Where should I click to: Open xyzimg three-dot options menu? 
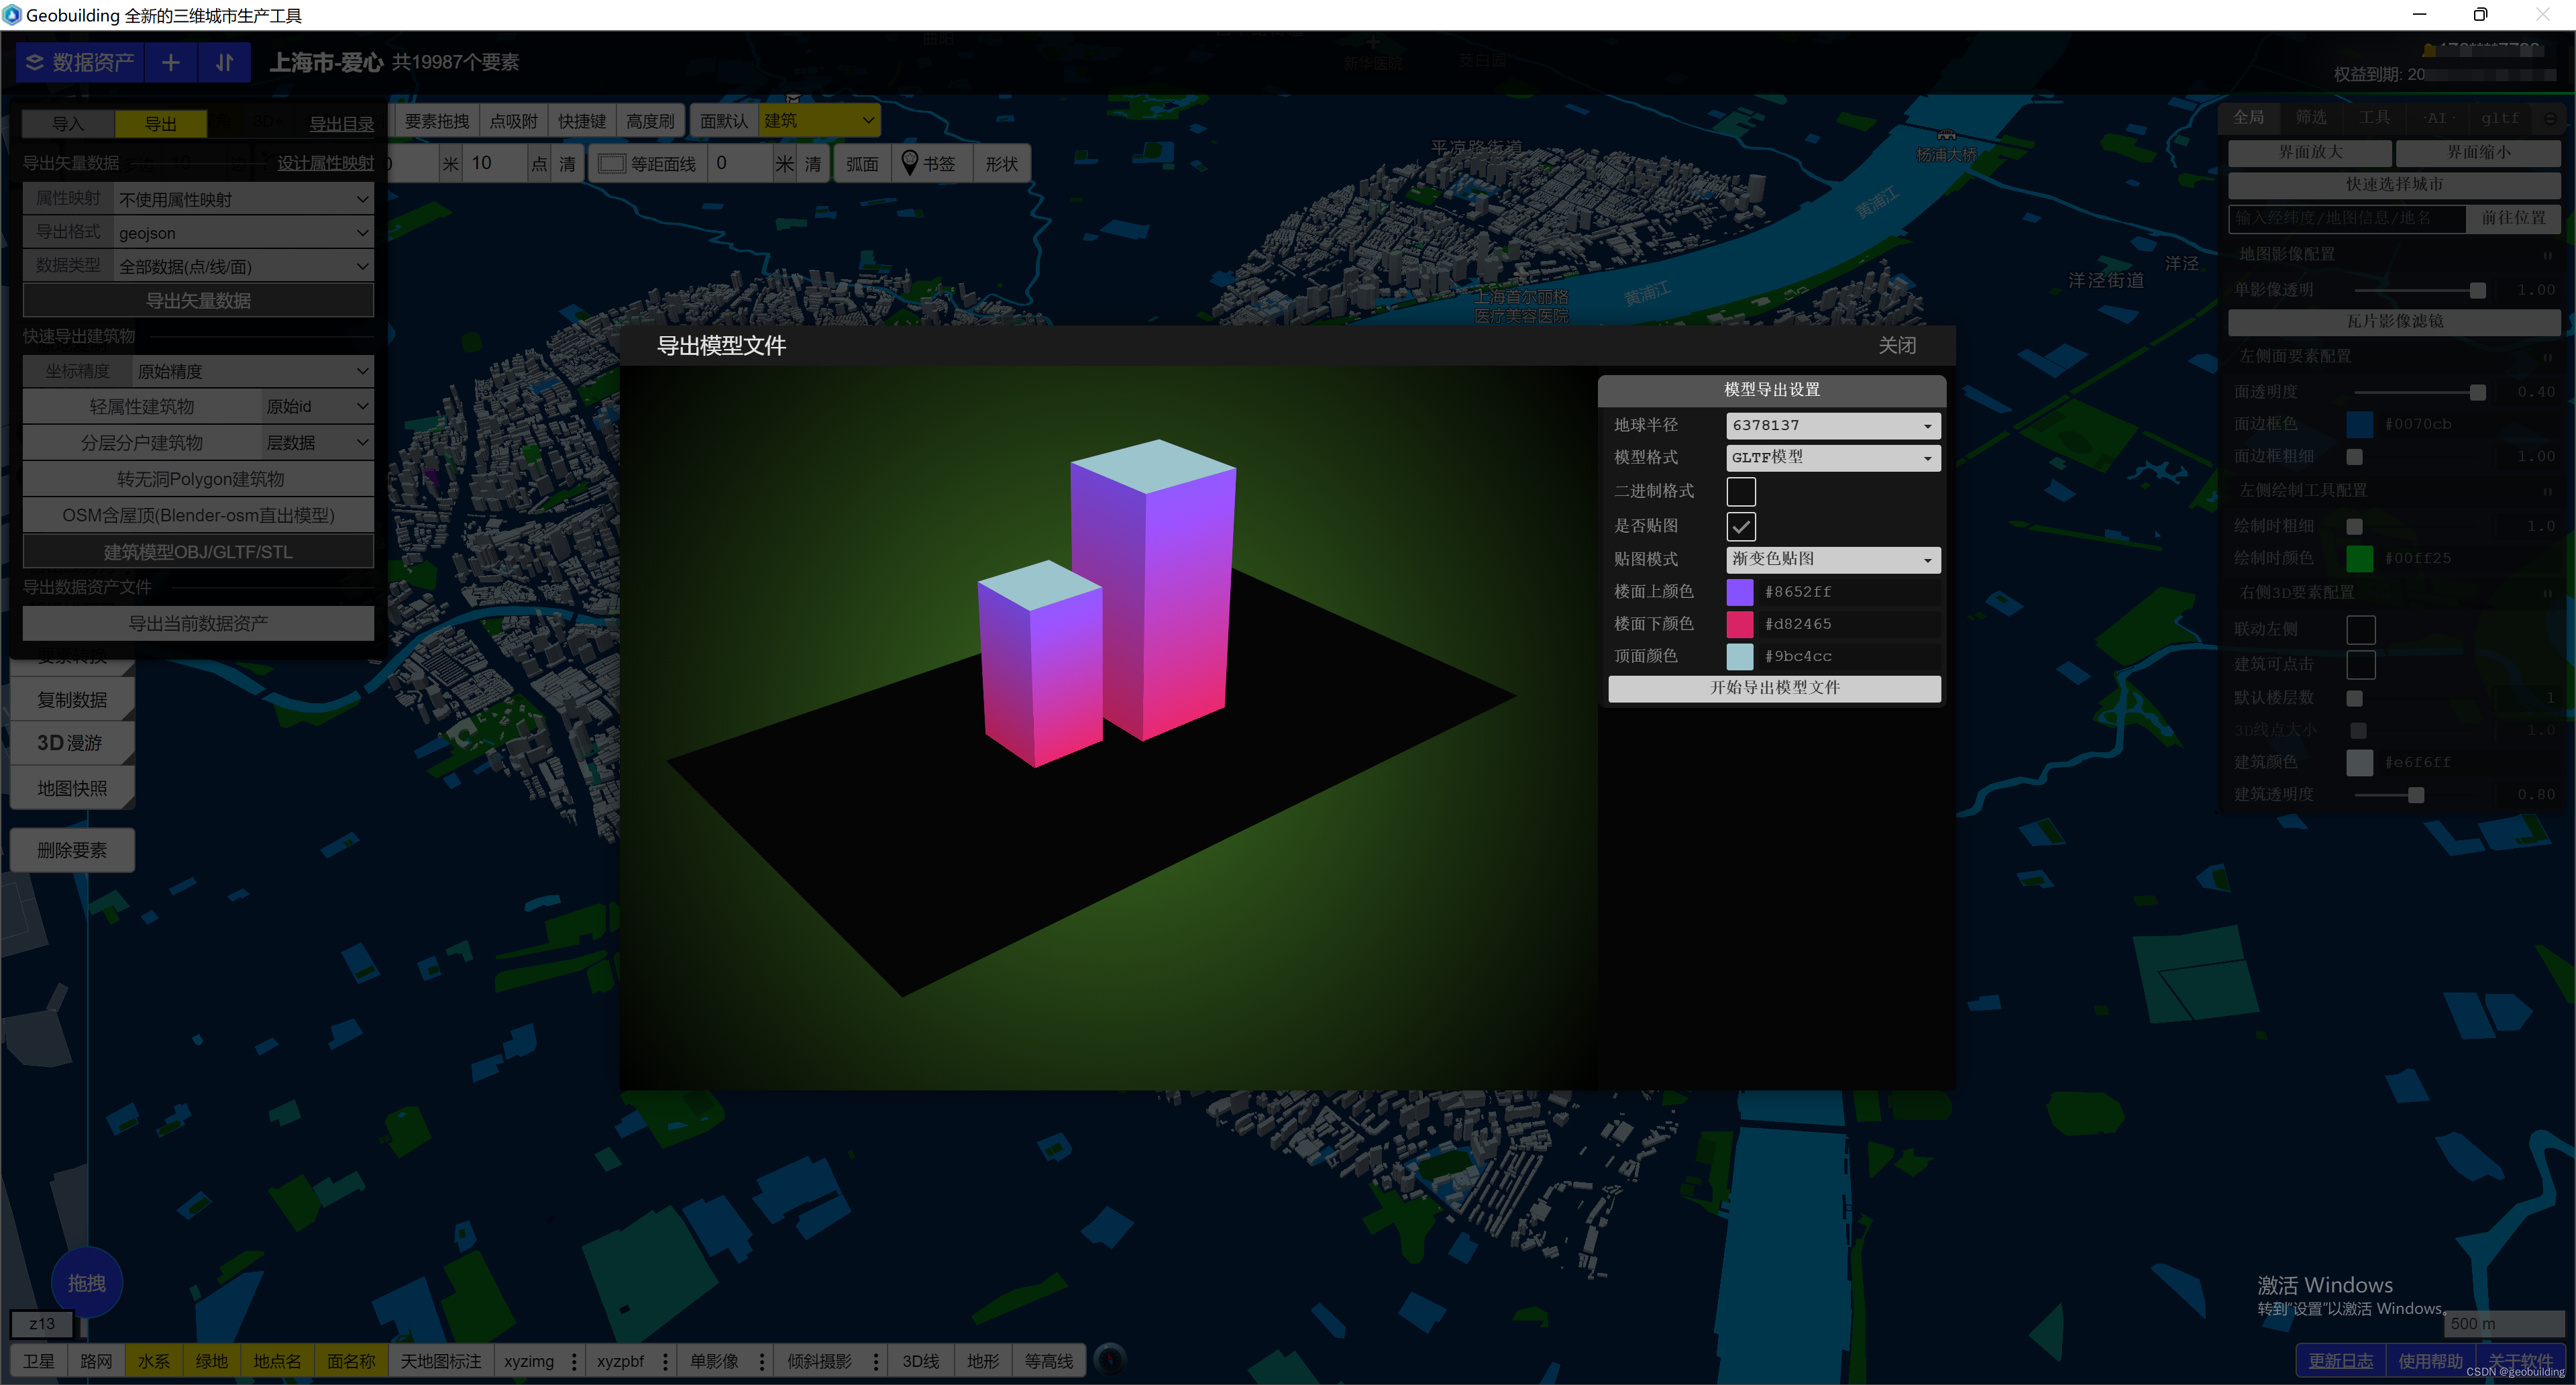[574, 1361]
